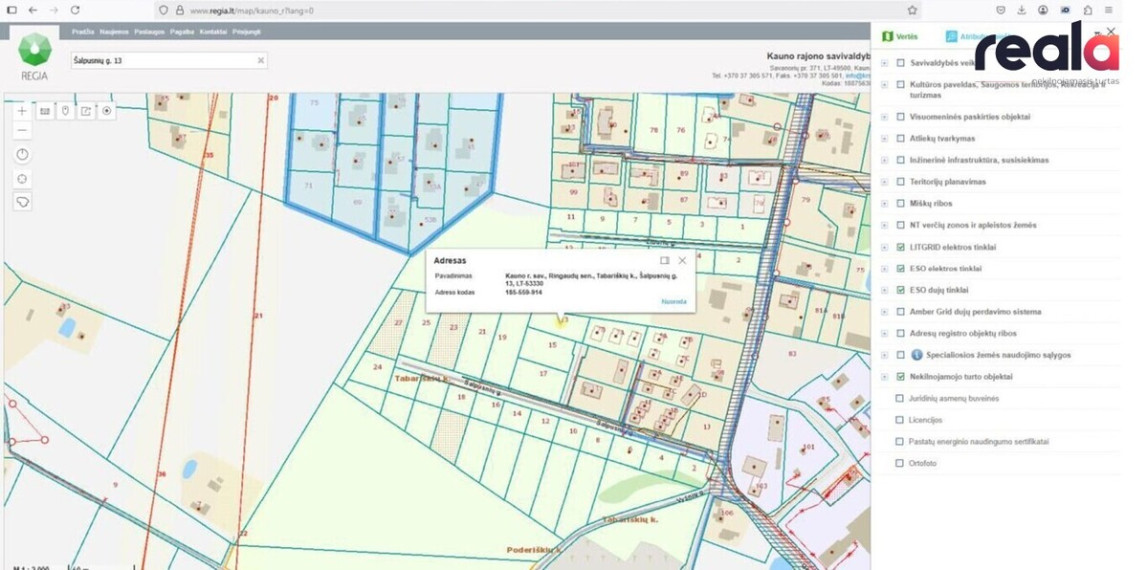Image resolution: width=1147 pixels, height=570 pixels.
Task: Expand the Nekilnojamojo turto objektai group
Action: pyautogui.click(x=884, y=377)
